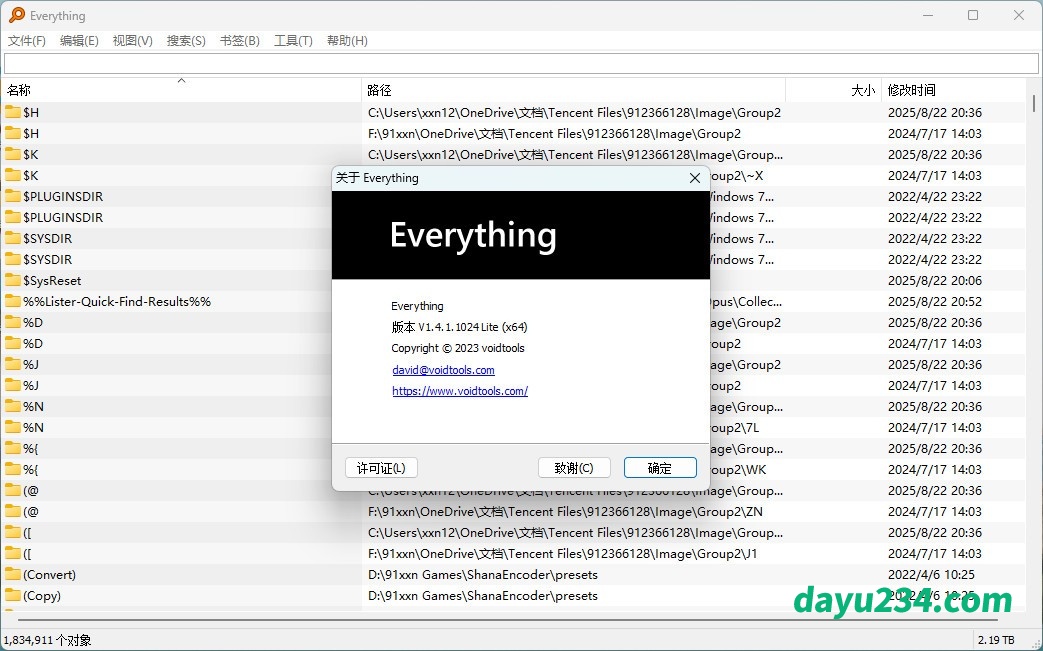Viewport: 1043px width, 651px height.
Task: Click the (Copy) folder icon
Action: point(13,595)
